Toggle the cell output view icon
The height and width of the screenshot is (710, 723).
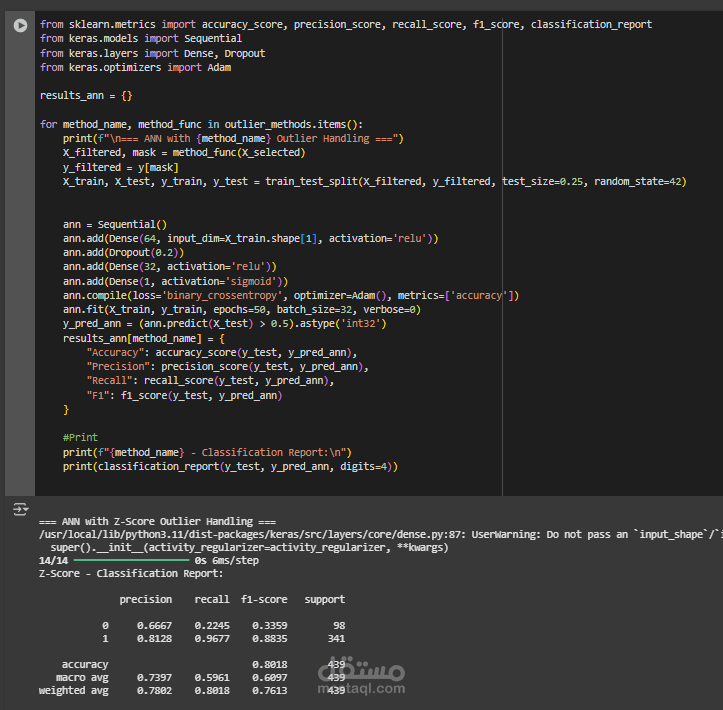click(20, 509)
